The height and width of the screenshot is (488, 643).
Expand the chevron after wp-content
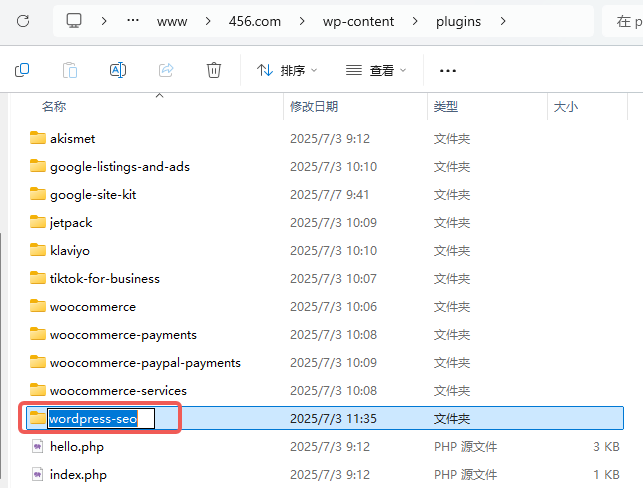[x=415, y=21]
